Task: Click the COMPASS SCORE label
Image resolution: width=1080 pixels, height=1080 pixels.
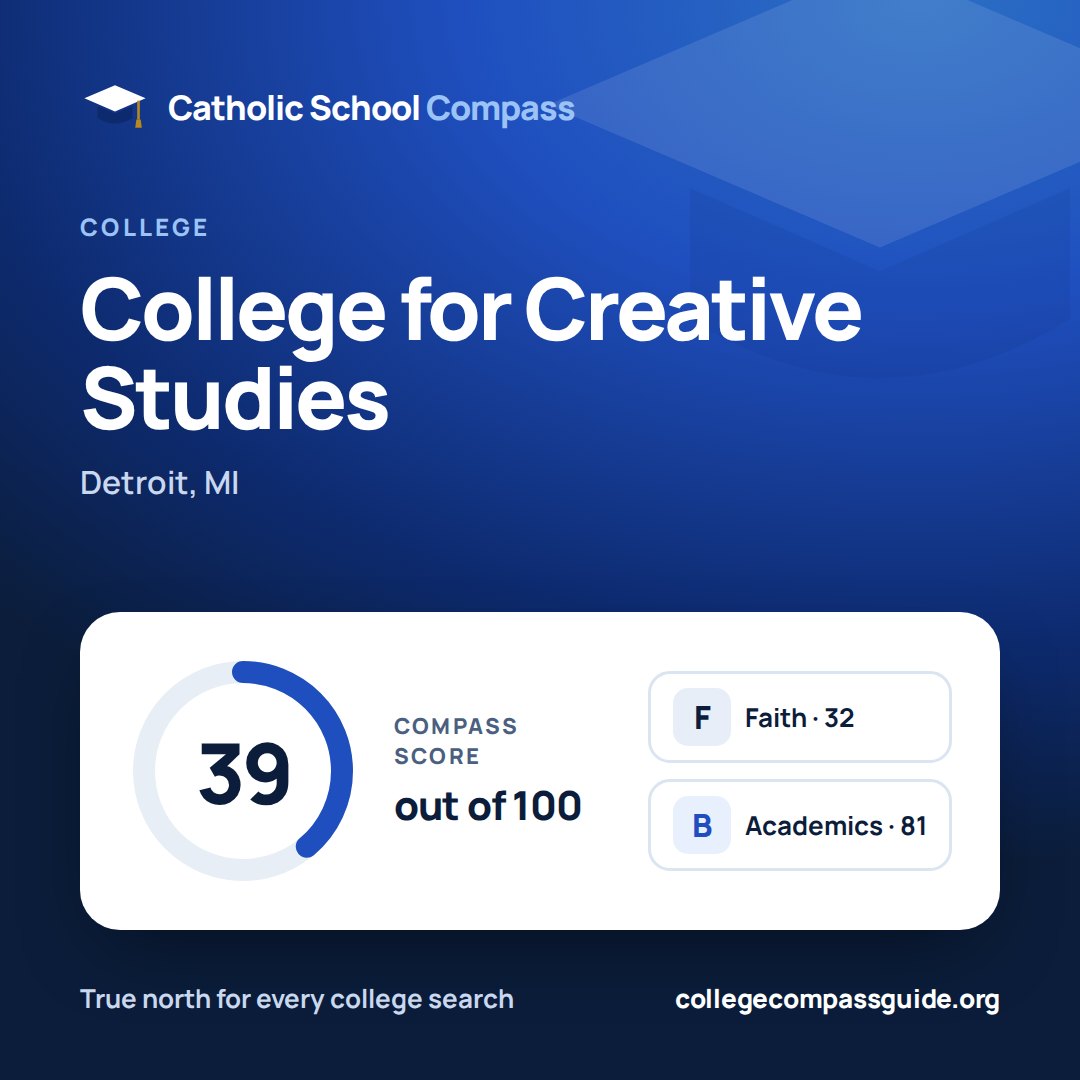Action: click(456, 741)
